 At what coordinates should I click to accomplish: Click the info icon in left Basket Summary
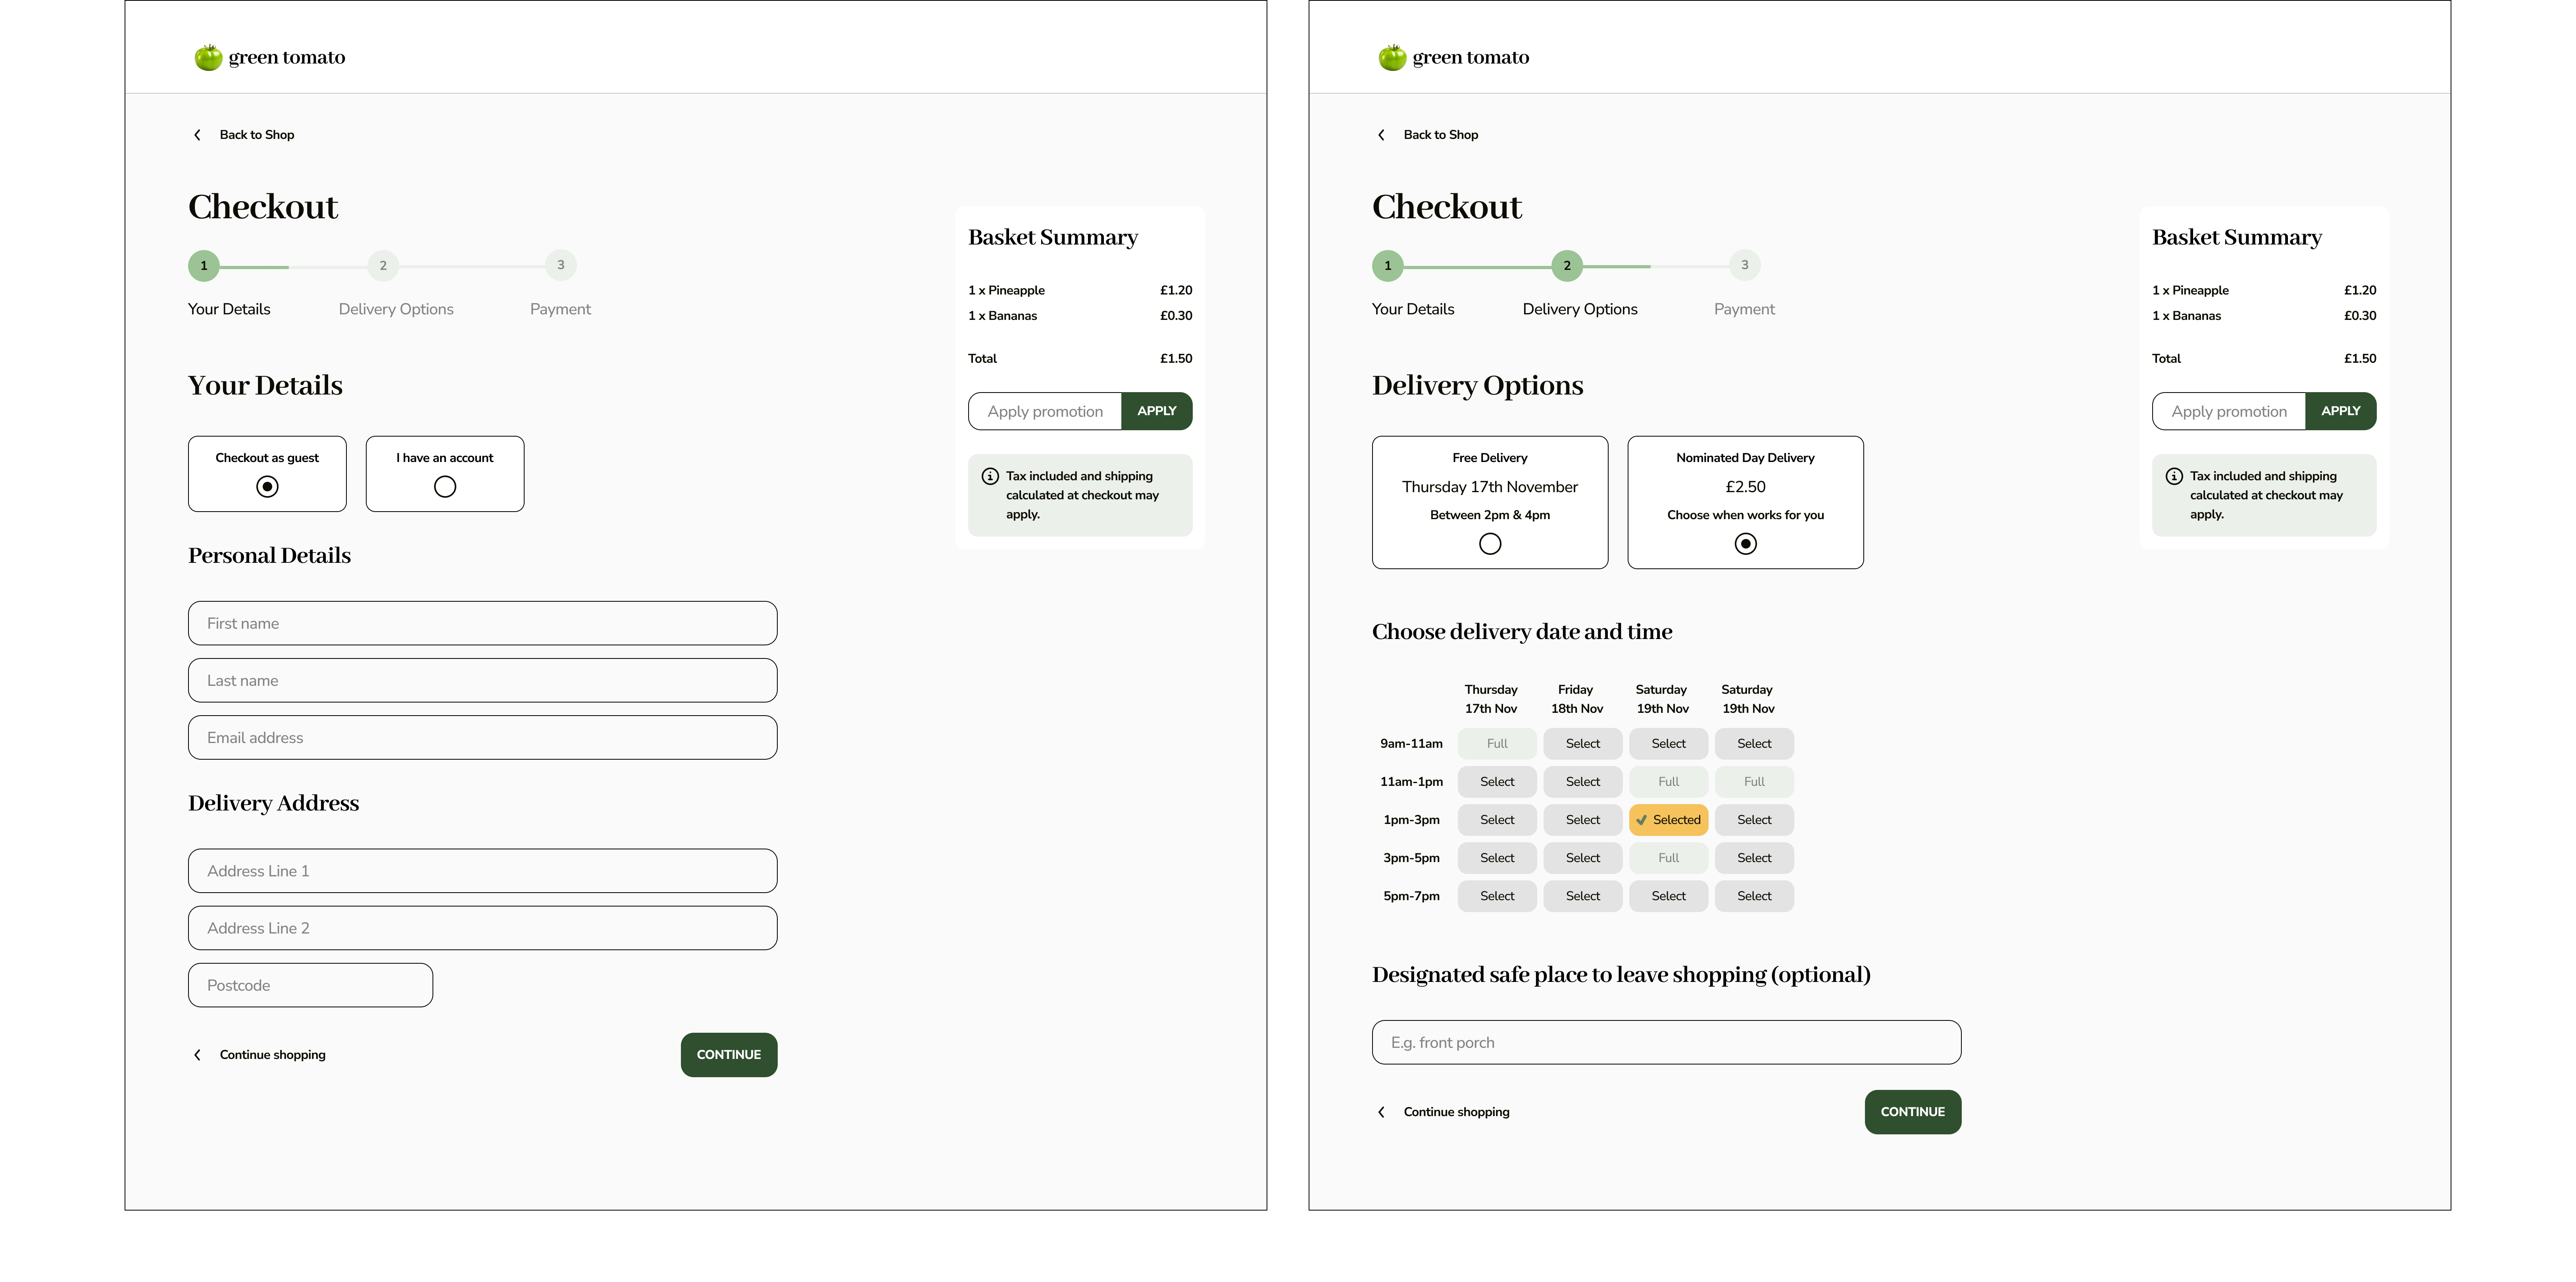pyautogui.click(x=990, y=476)
